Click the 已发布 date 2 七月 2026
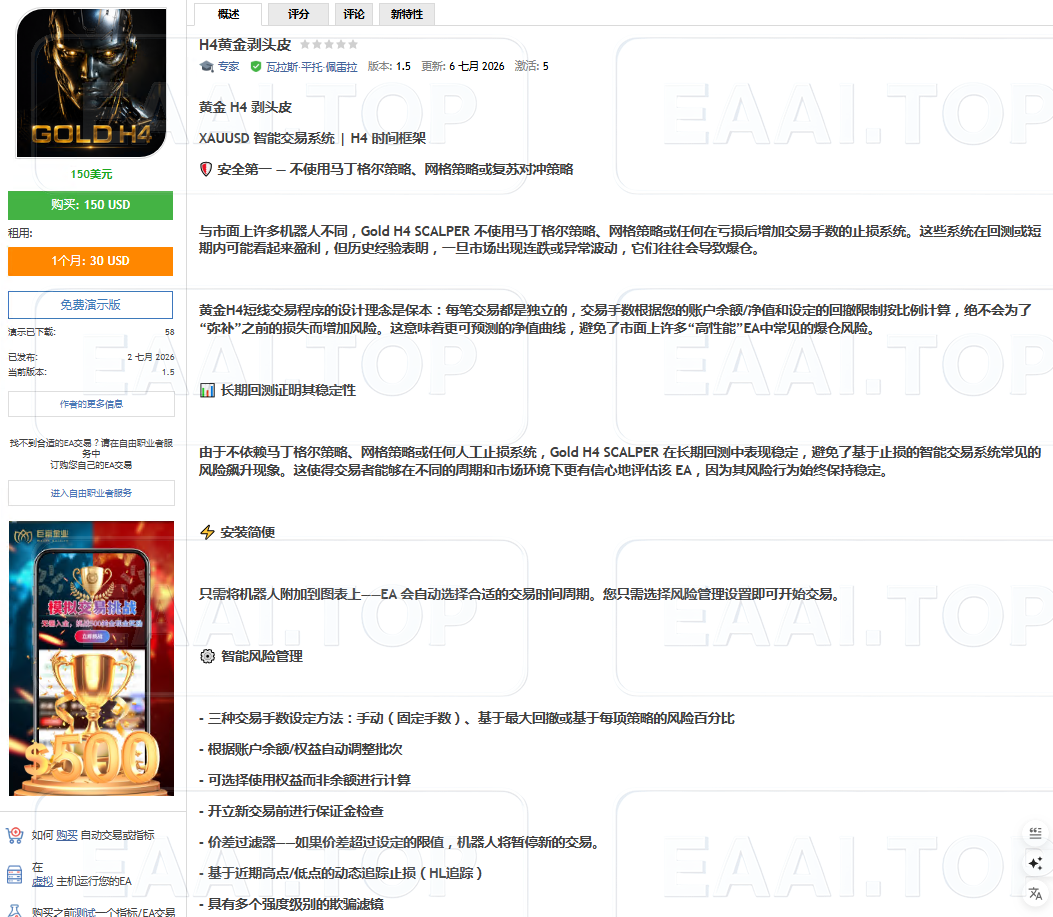1053x917 pixels. point(150,357)
